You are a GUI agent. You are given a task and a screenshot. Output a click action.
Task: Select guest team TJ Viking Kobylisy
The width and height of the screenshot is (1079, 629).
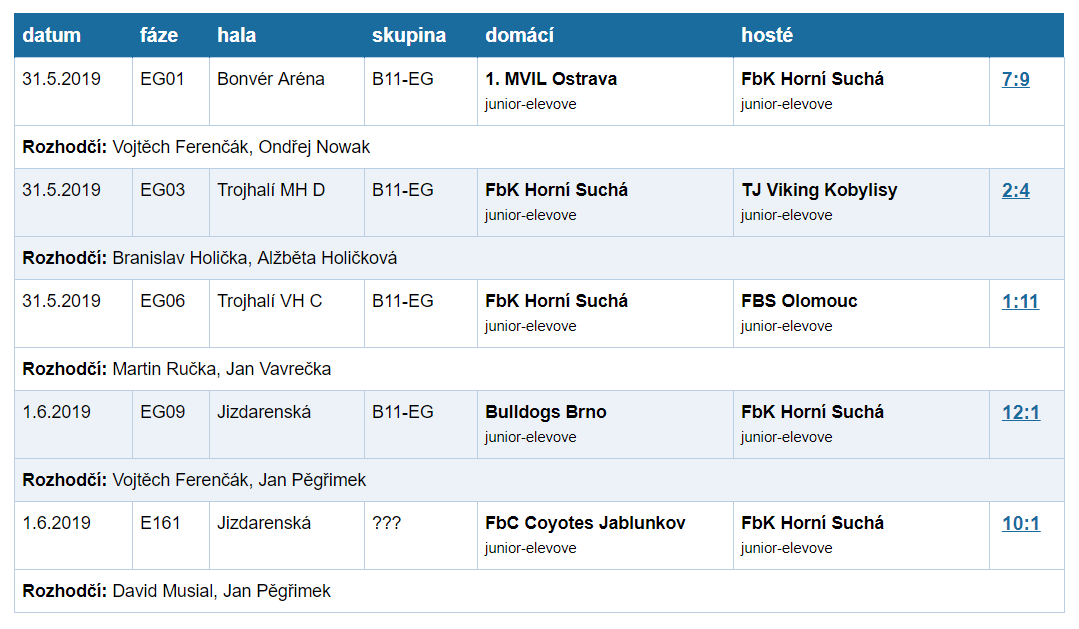click(819, 190)
